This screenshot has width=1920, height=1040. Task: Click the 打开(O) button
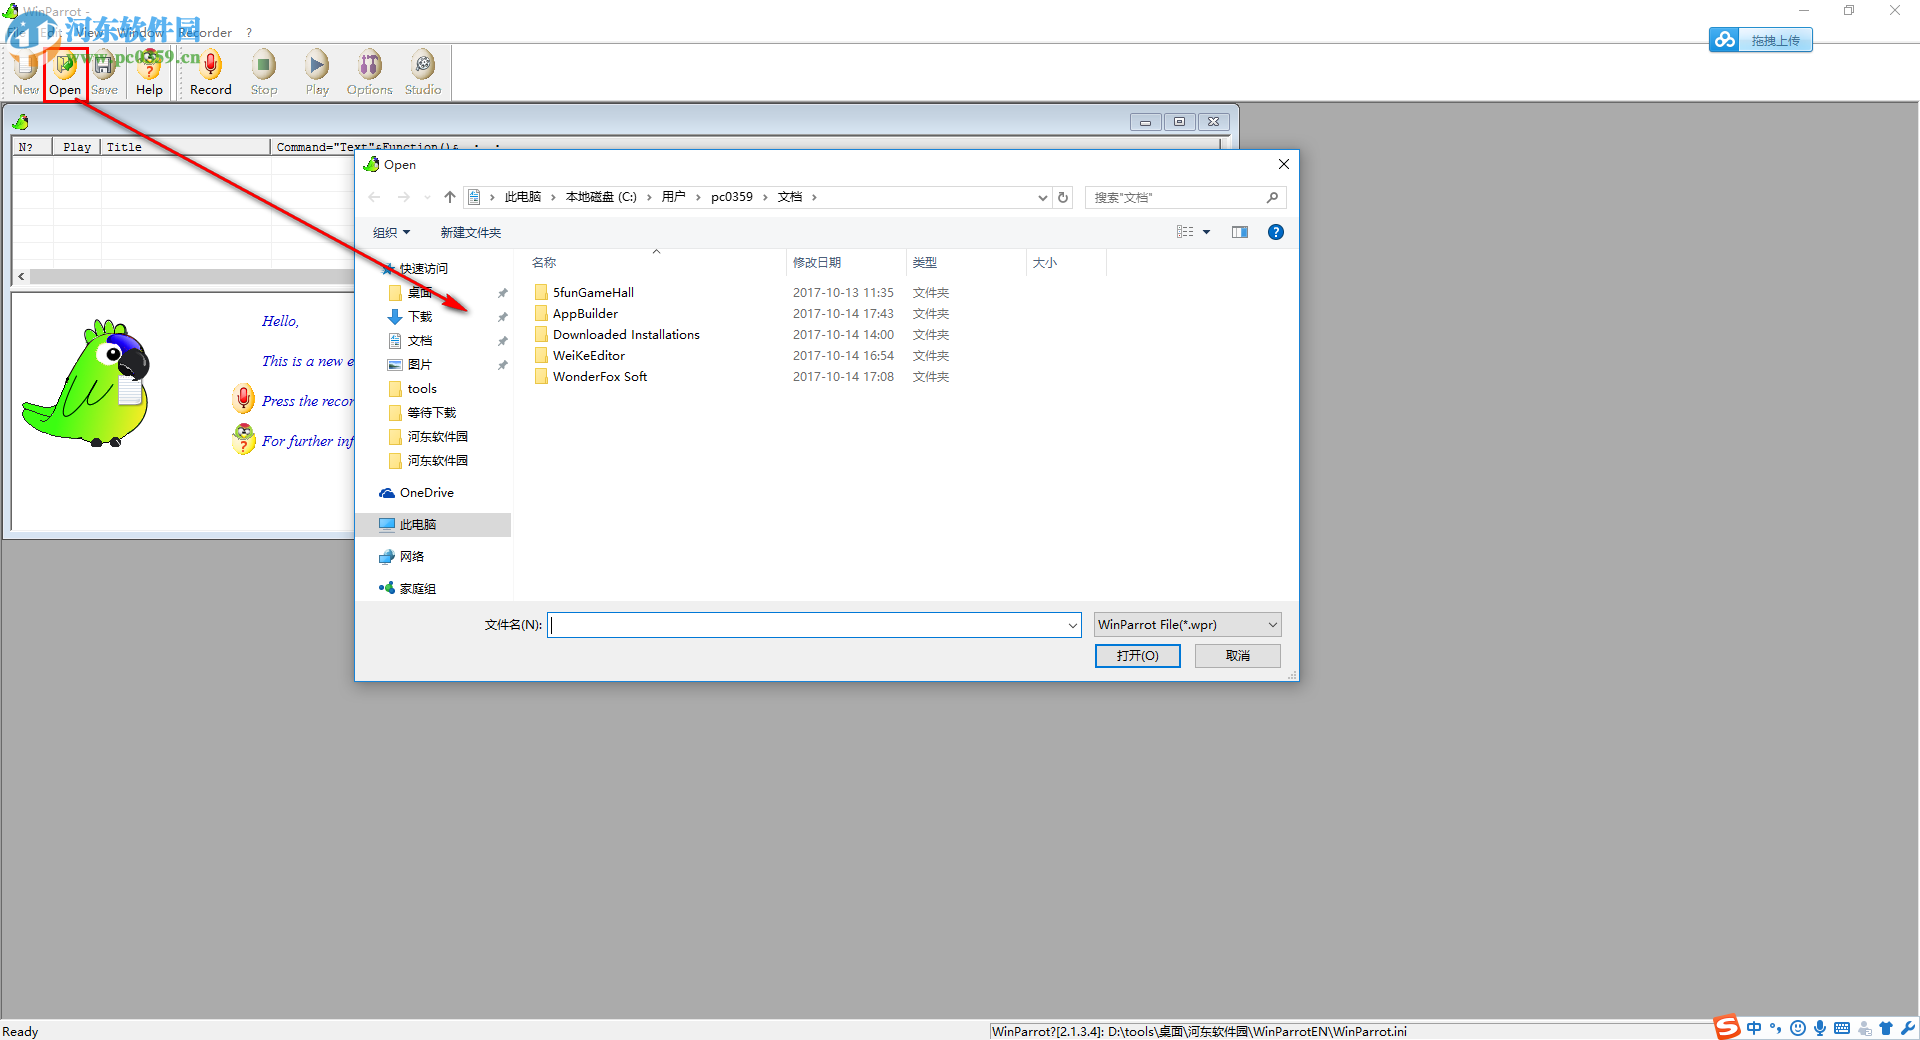(x=1137, y=655)
